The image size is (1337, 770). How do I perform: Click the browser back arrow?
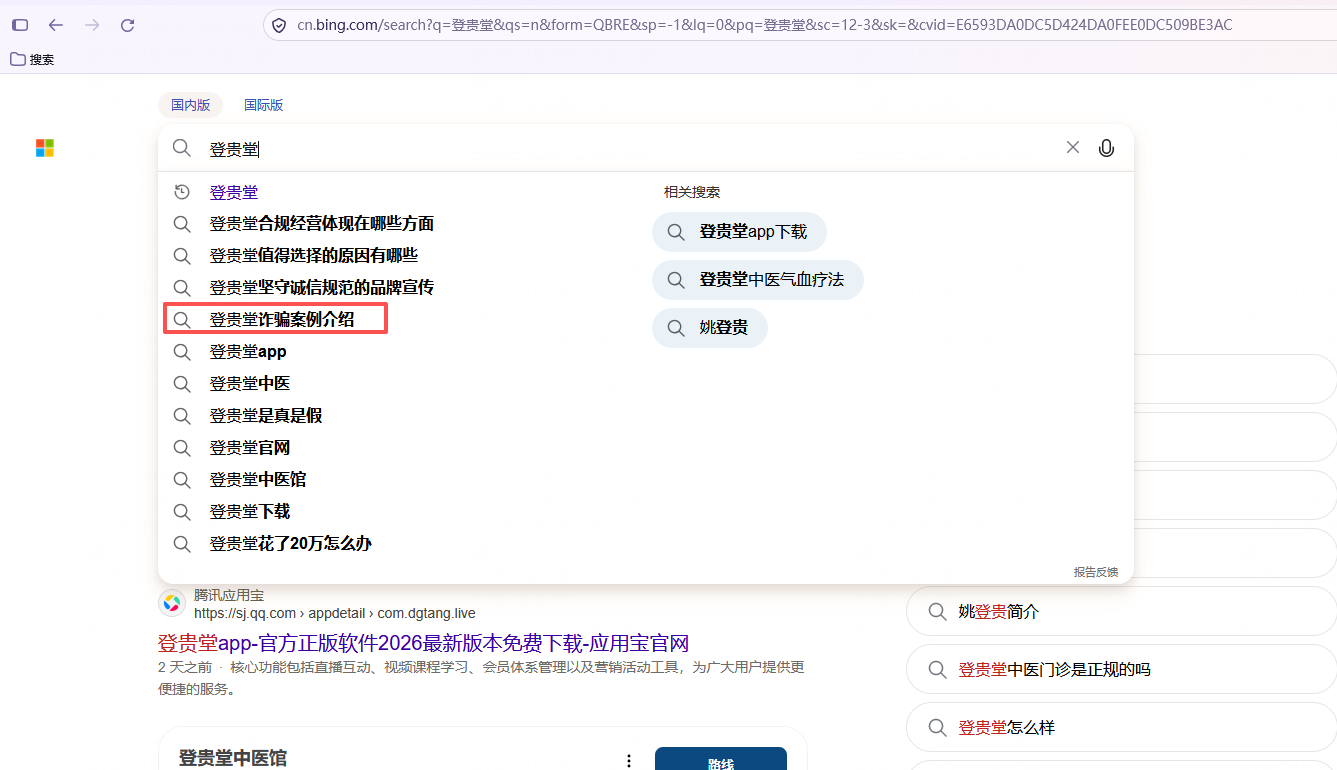coord(56,25)
